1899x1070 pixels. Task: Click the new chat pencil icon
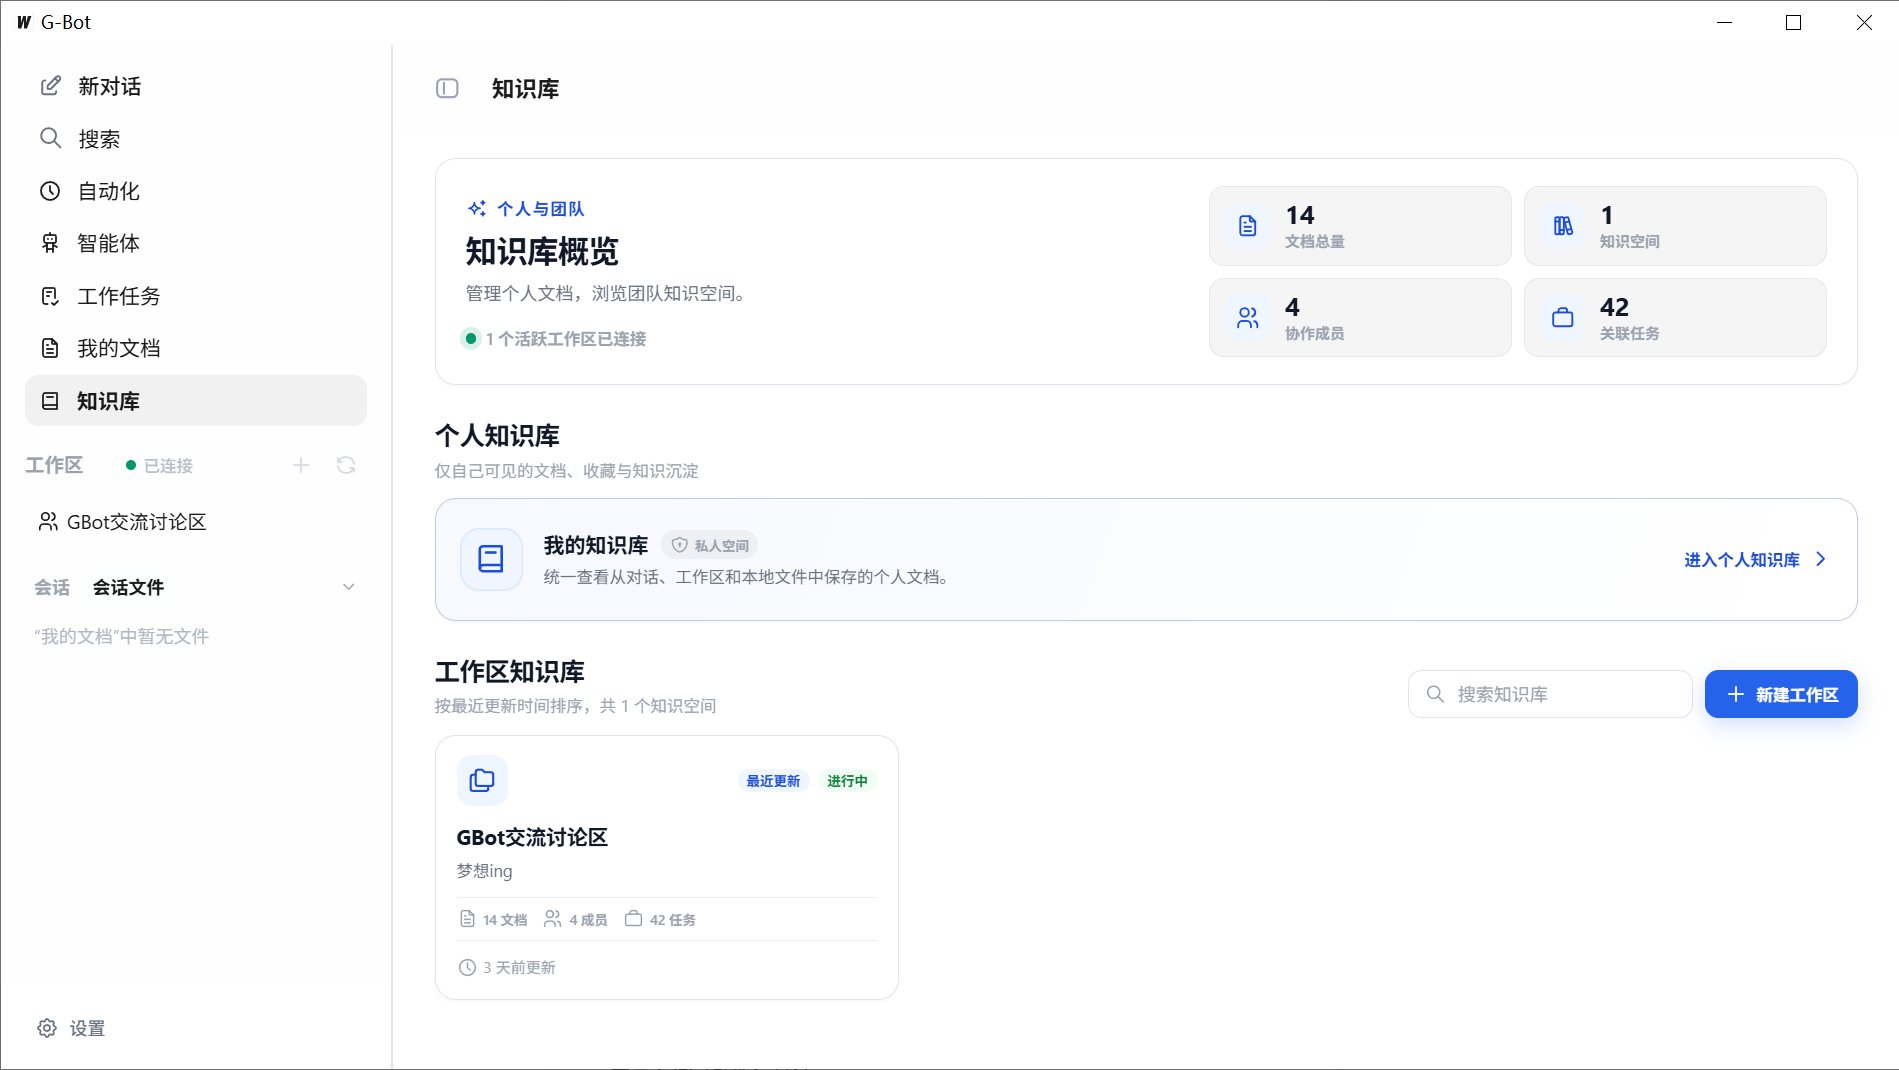(x=50, y=86)
